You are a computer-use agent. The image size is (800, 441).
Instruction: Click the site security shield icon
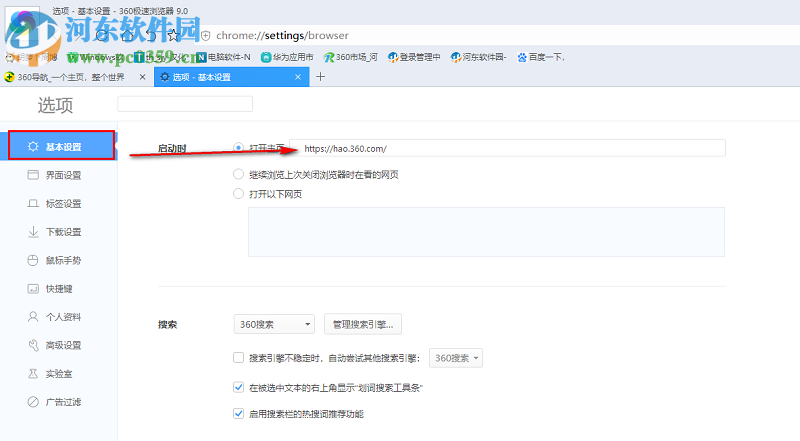206,35
